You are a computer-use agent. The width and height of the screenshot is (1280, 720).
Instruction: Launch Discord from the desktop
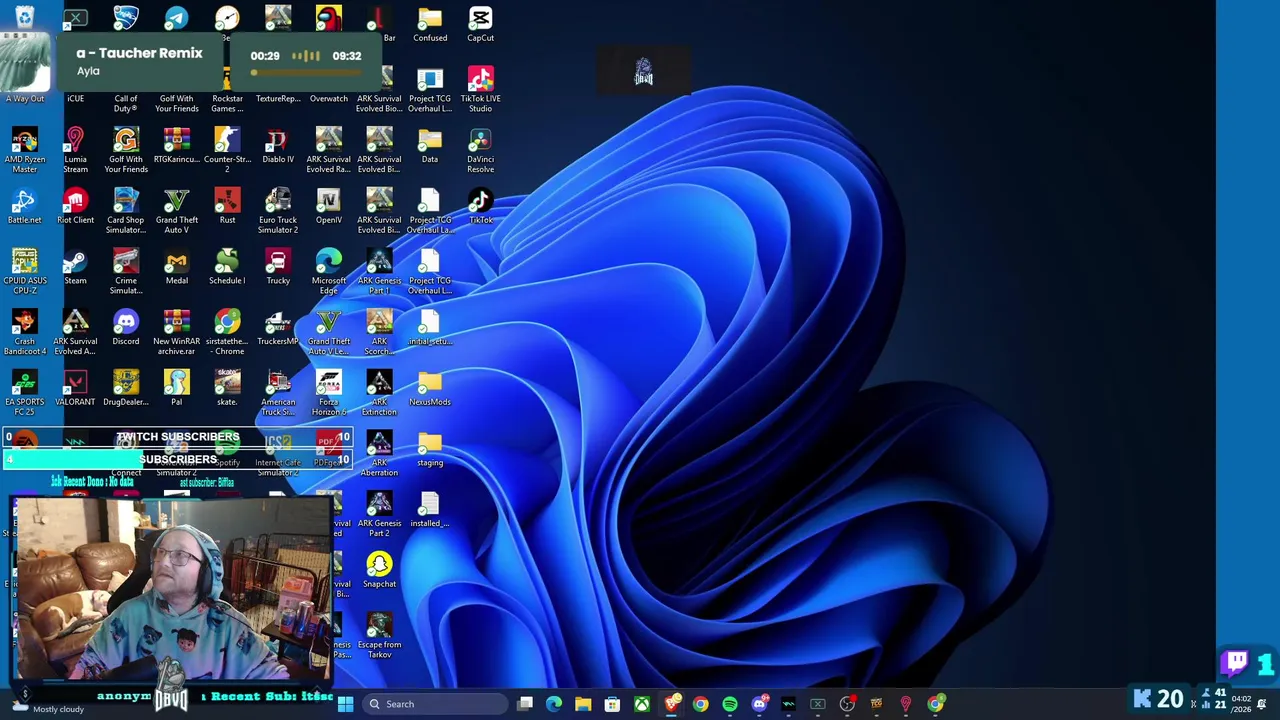pos(126,328)
